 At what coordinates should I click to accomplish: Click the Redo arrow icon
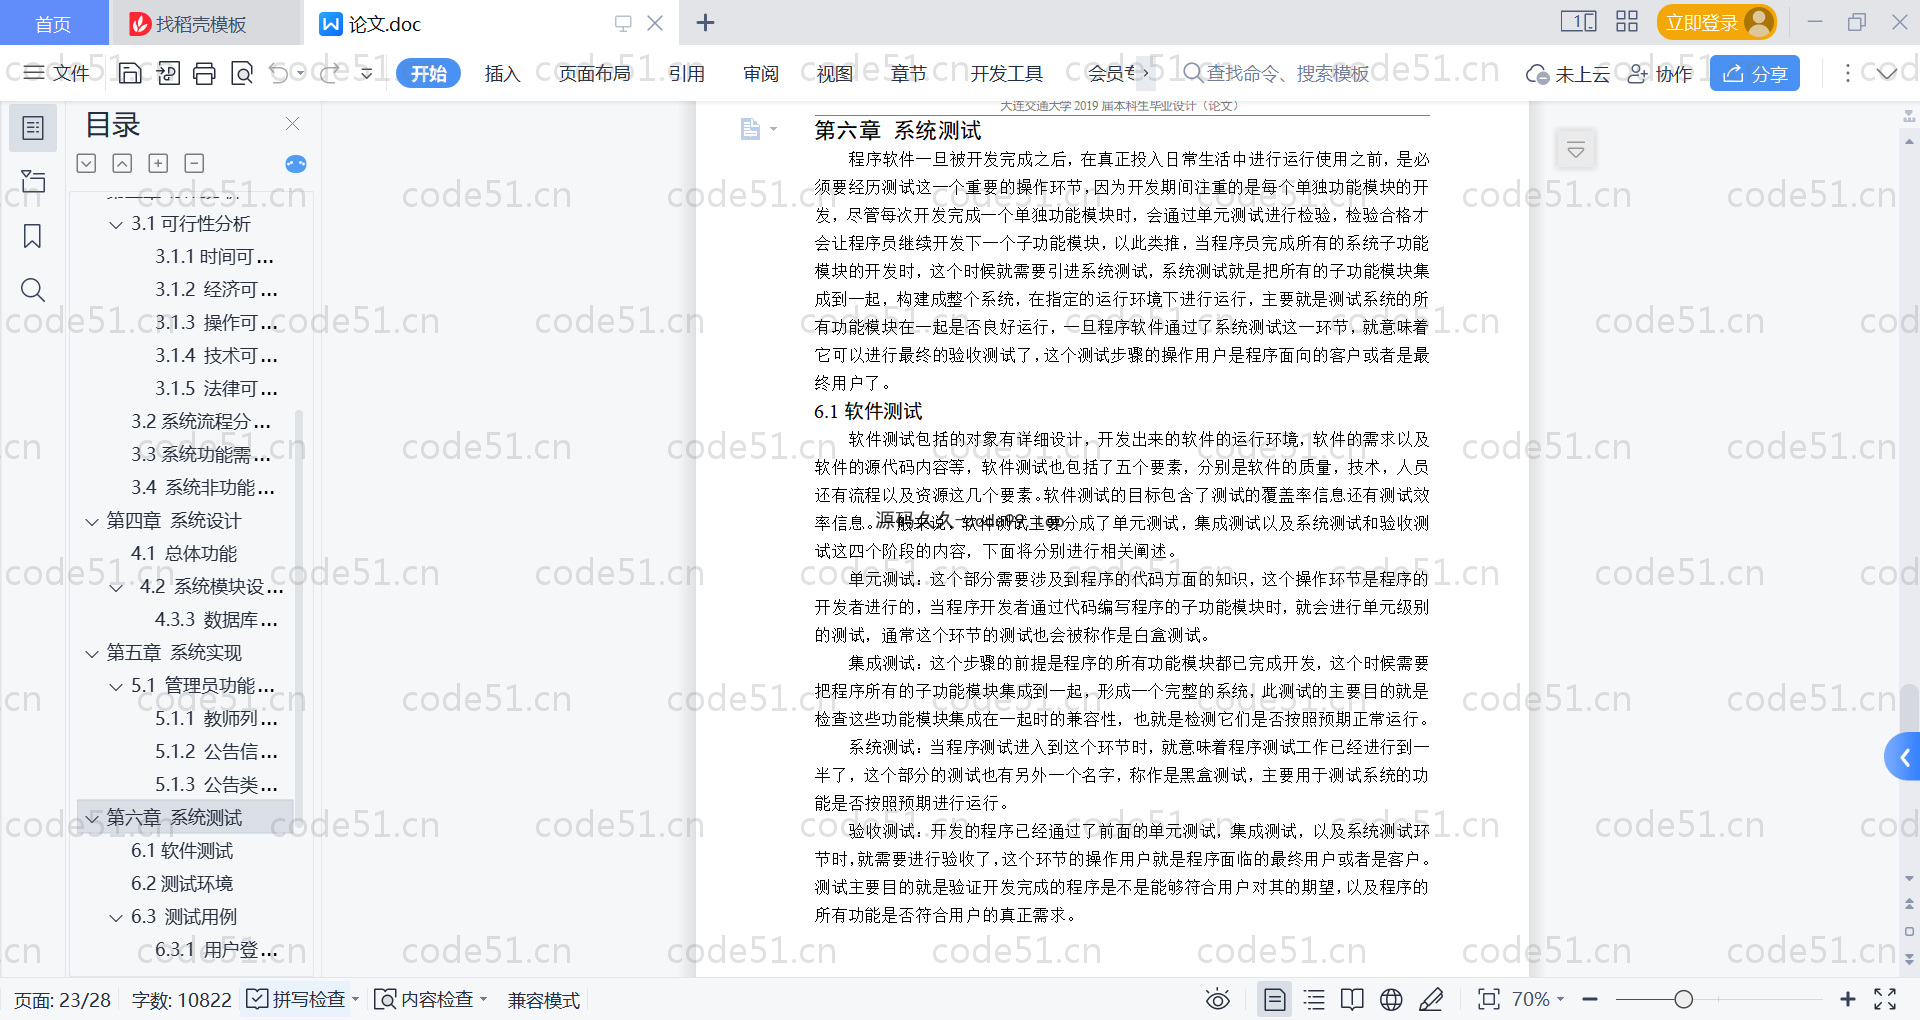pos(328,73)
